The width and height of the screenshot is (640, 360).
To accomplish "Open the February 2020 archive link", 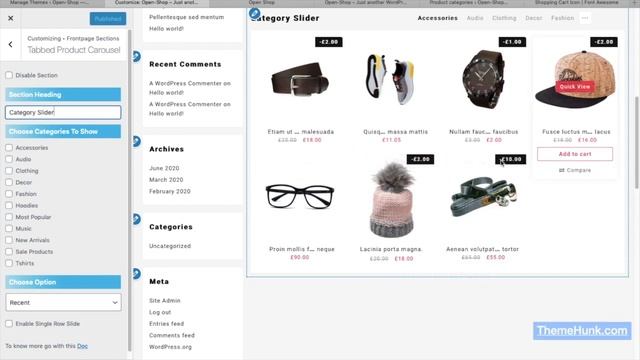I will pos(170,191).
